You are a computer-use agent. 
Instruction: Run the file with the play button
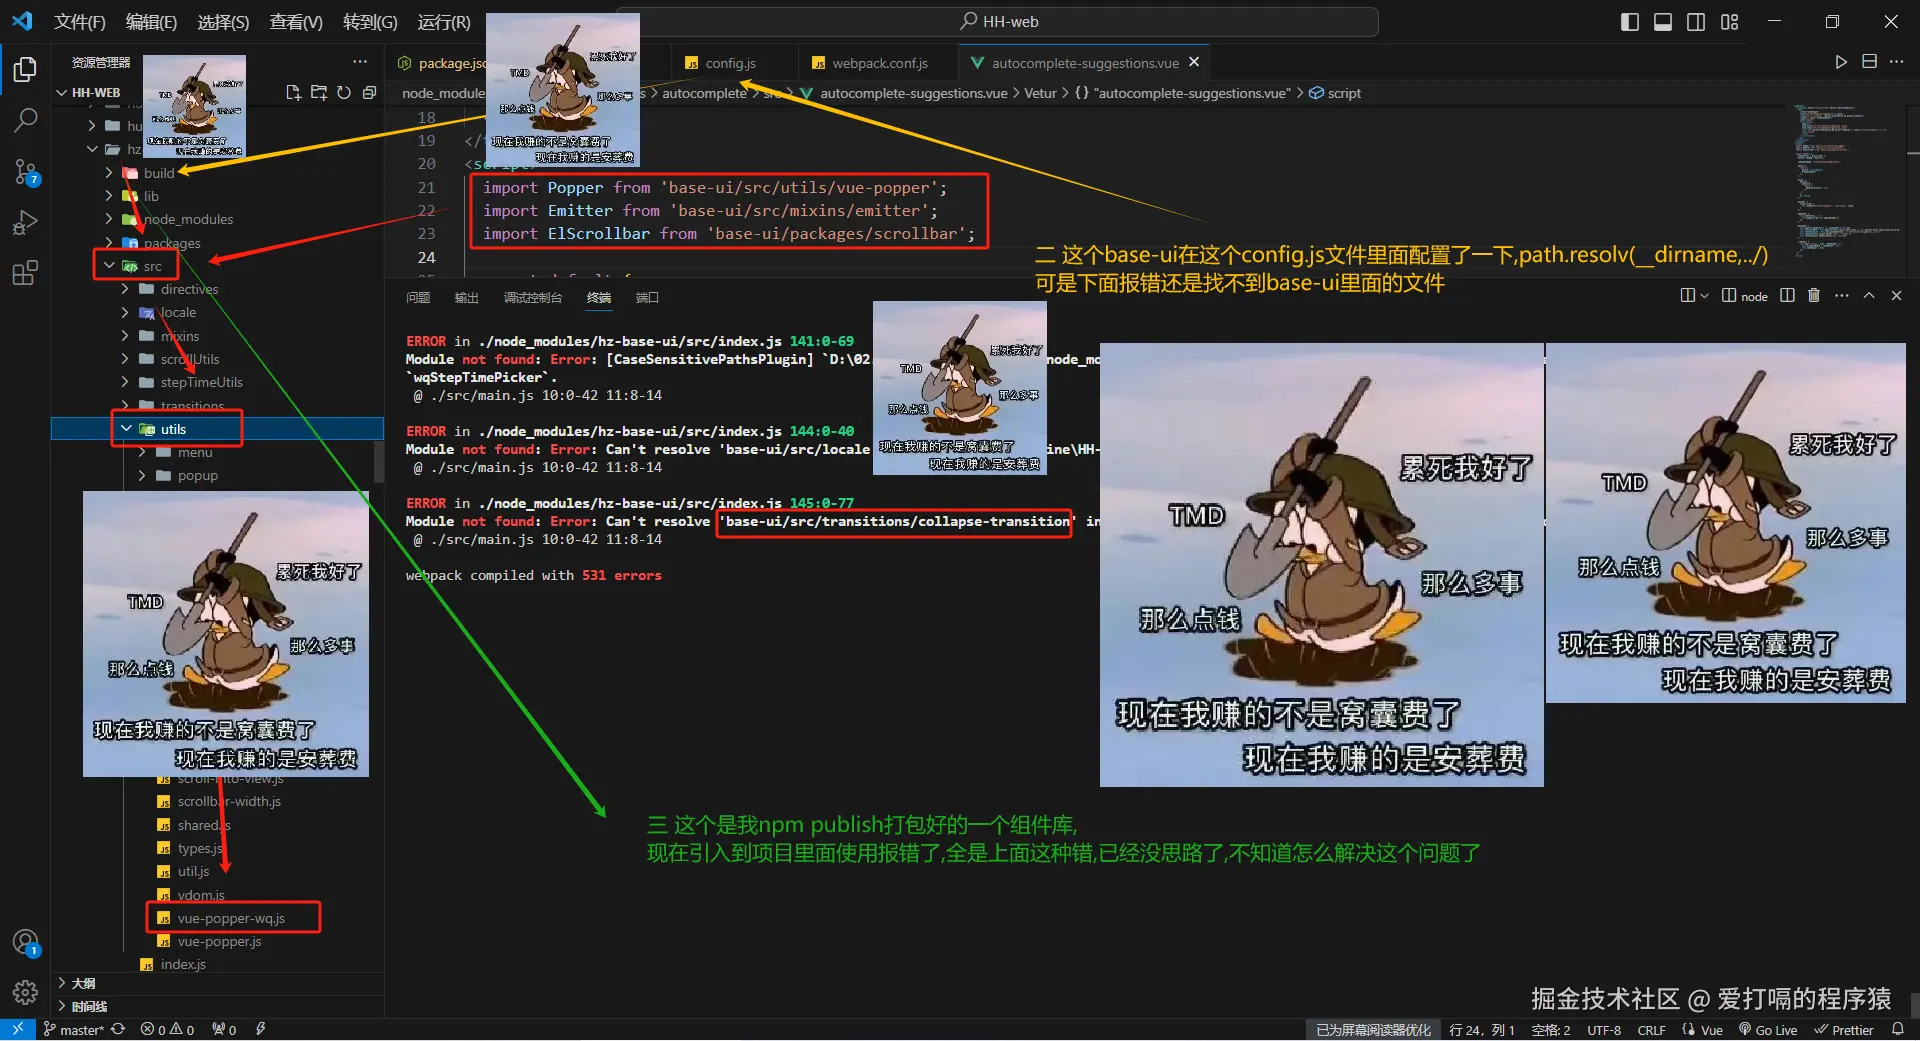(1840, 62)
